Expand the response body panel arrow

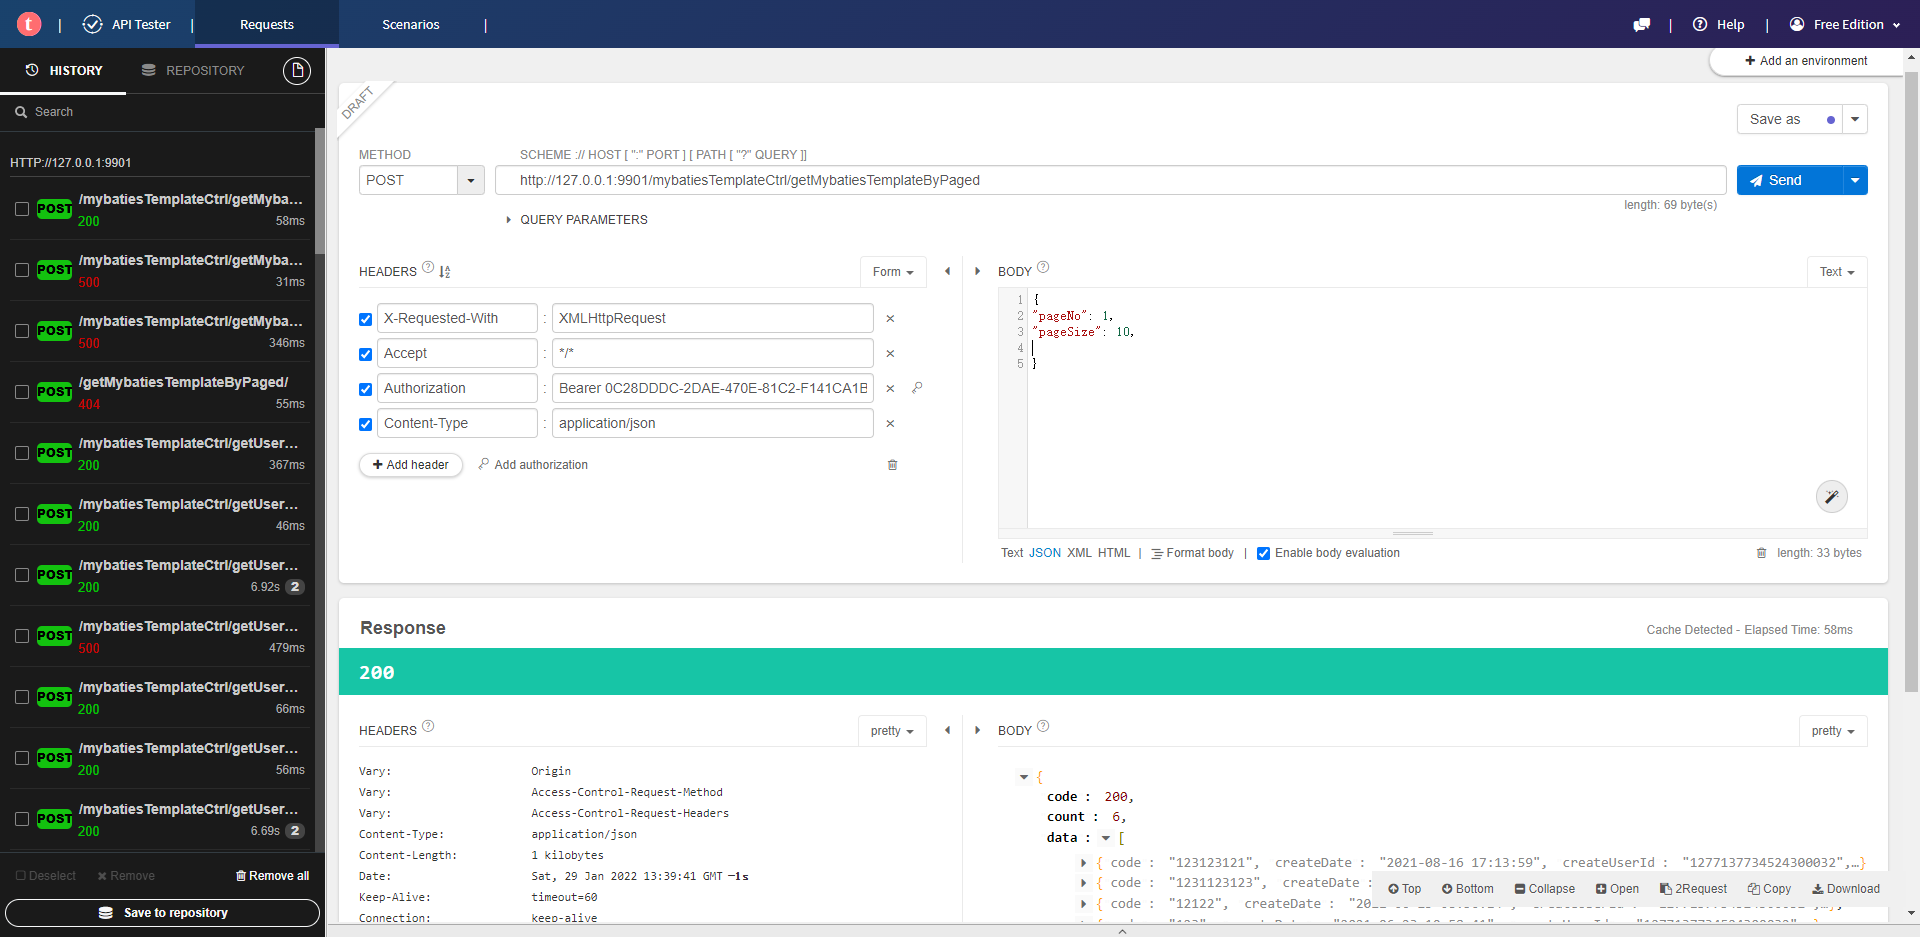977,730
